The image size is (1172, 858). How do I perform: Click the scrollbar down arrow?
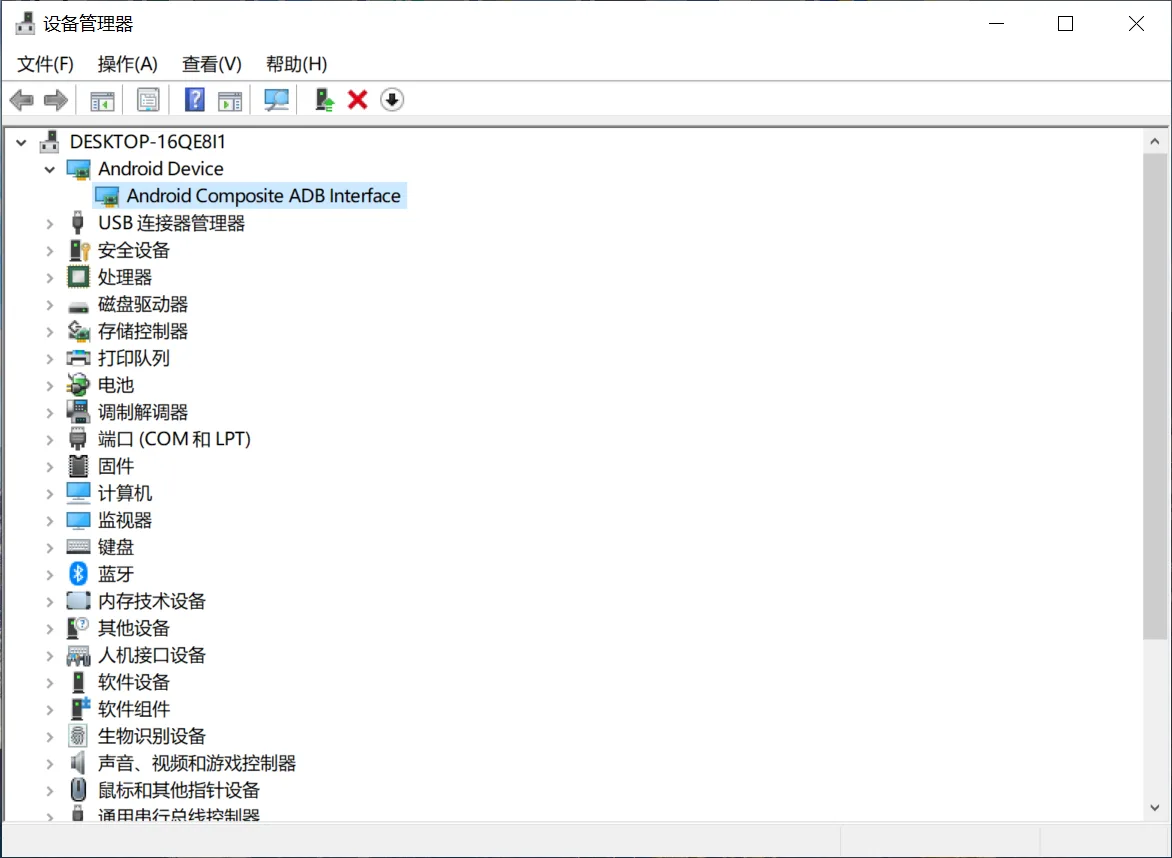[x=1155, y=808]
